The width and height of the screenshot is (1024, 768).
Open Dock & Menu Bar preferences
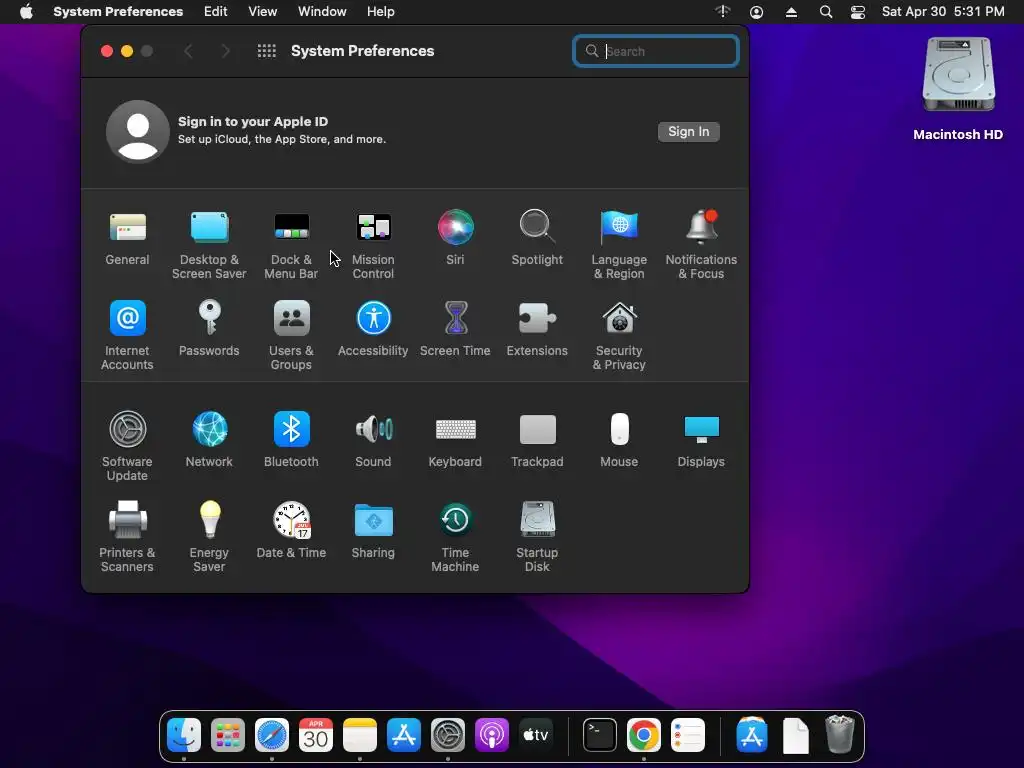pos(291,245)
